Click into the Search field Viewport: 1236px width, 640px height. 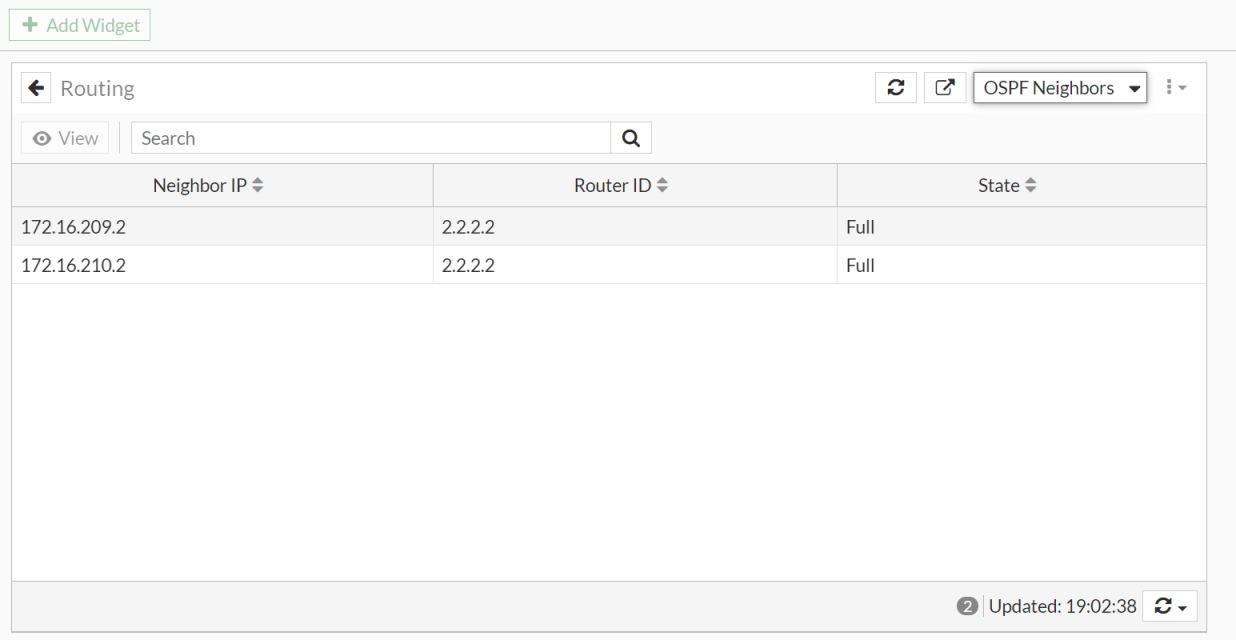(370, 138)
